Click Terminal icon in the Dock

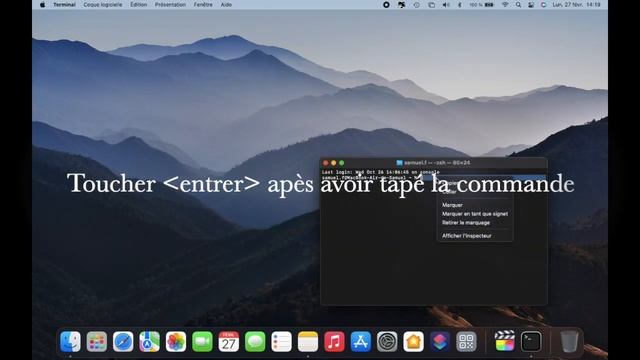tap(531, 341)
